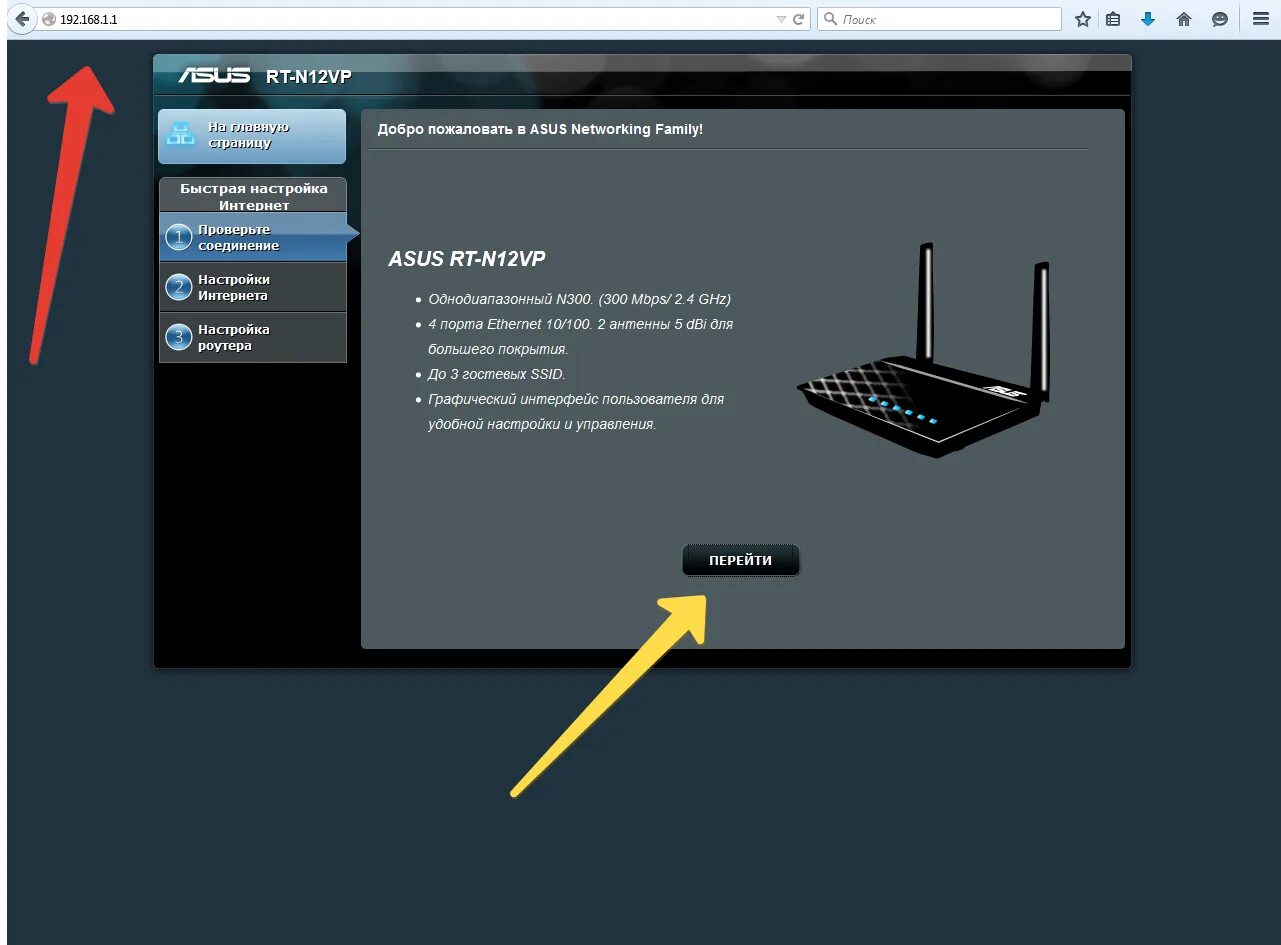Open the downloads arrow icon
Screen dimensions: 1281x945
tap(1148, 19)
